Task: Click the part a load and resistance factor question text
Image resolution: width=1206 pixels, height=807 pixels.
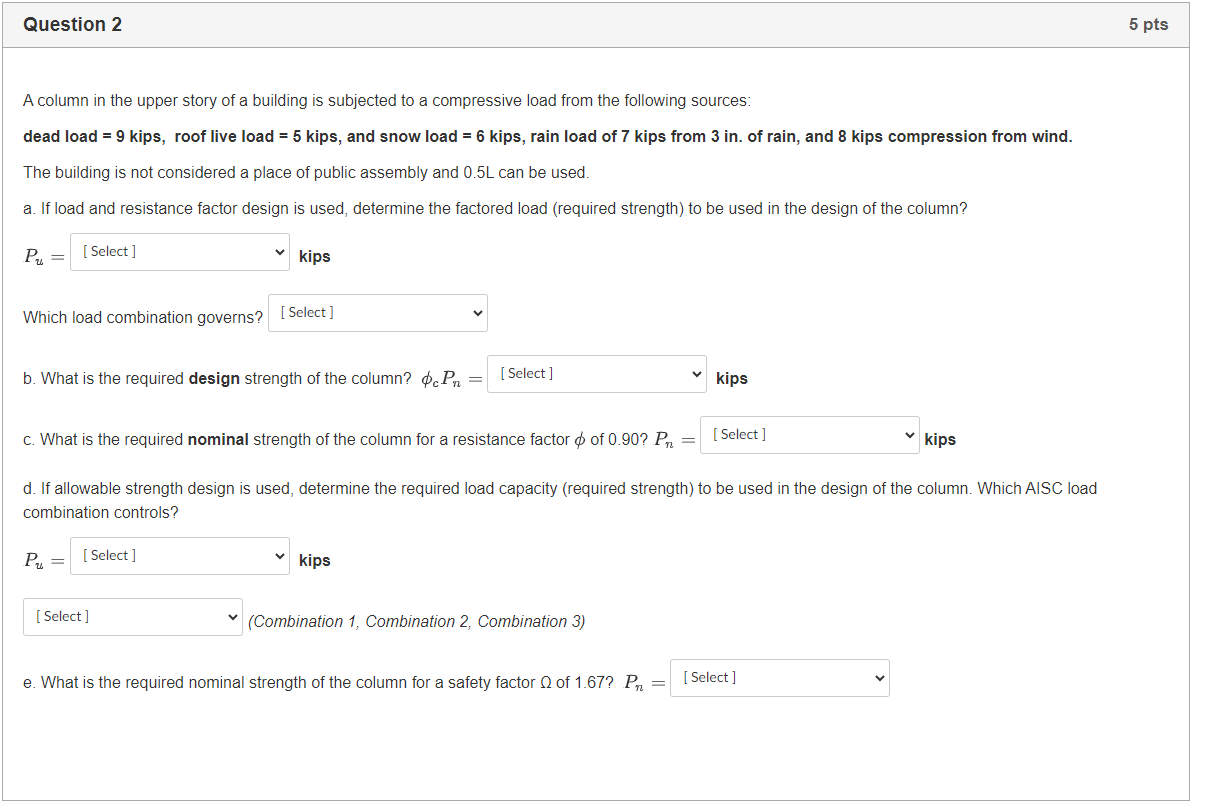Action: coord(495,209)
